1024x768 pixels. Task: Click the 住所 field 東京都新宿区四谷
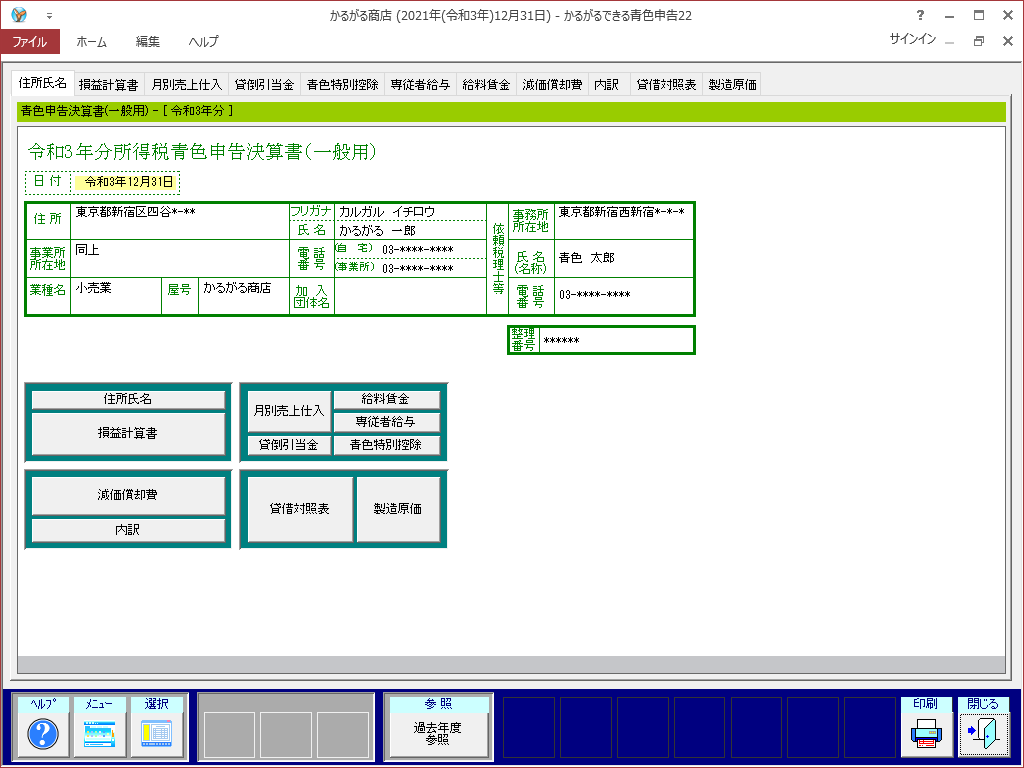[180, 221]
